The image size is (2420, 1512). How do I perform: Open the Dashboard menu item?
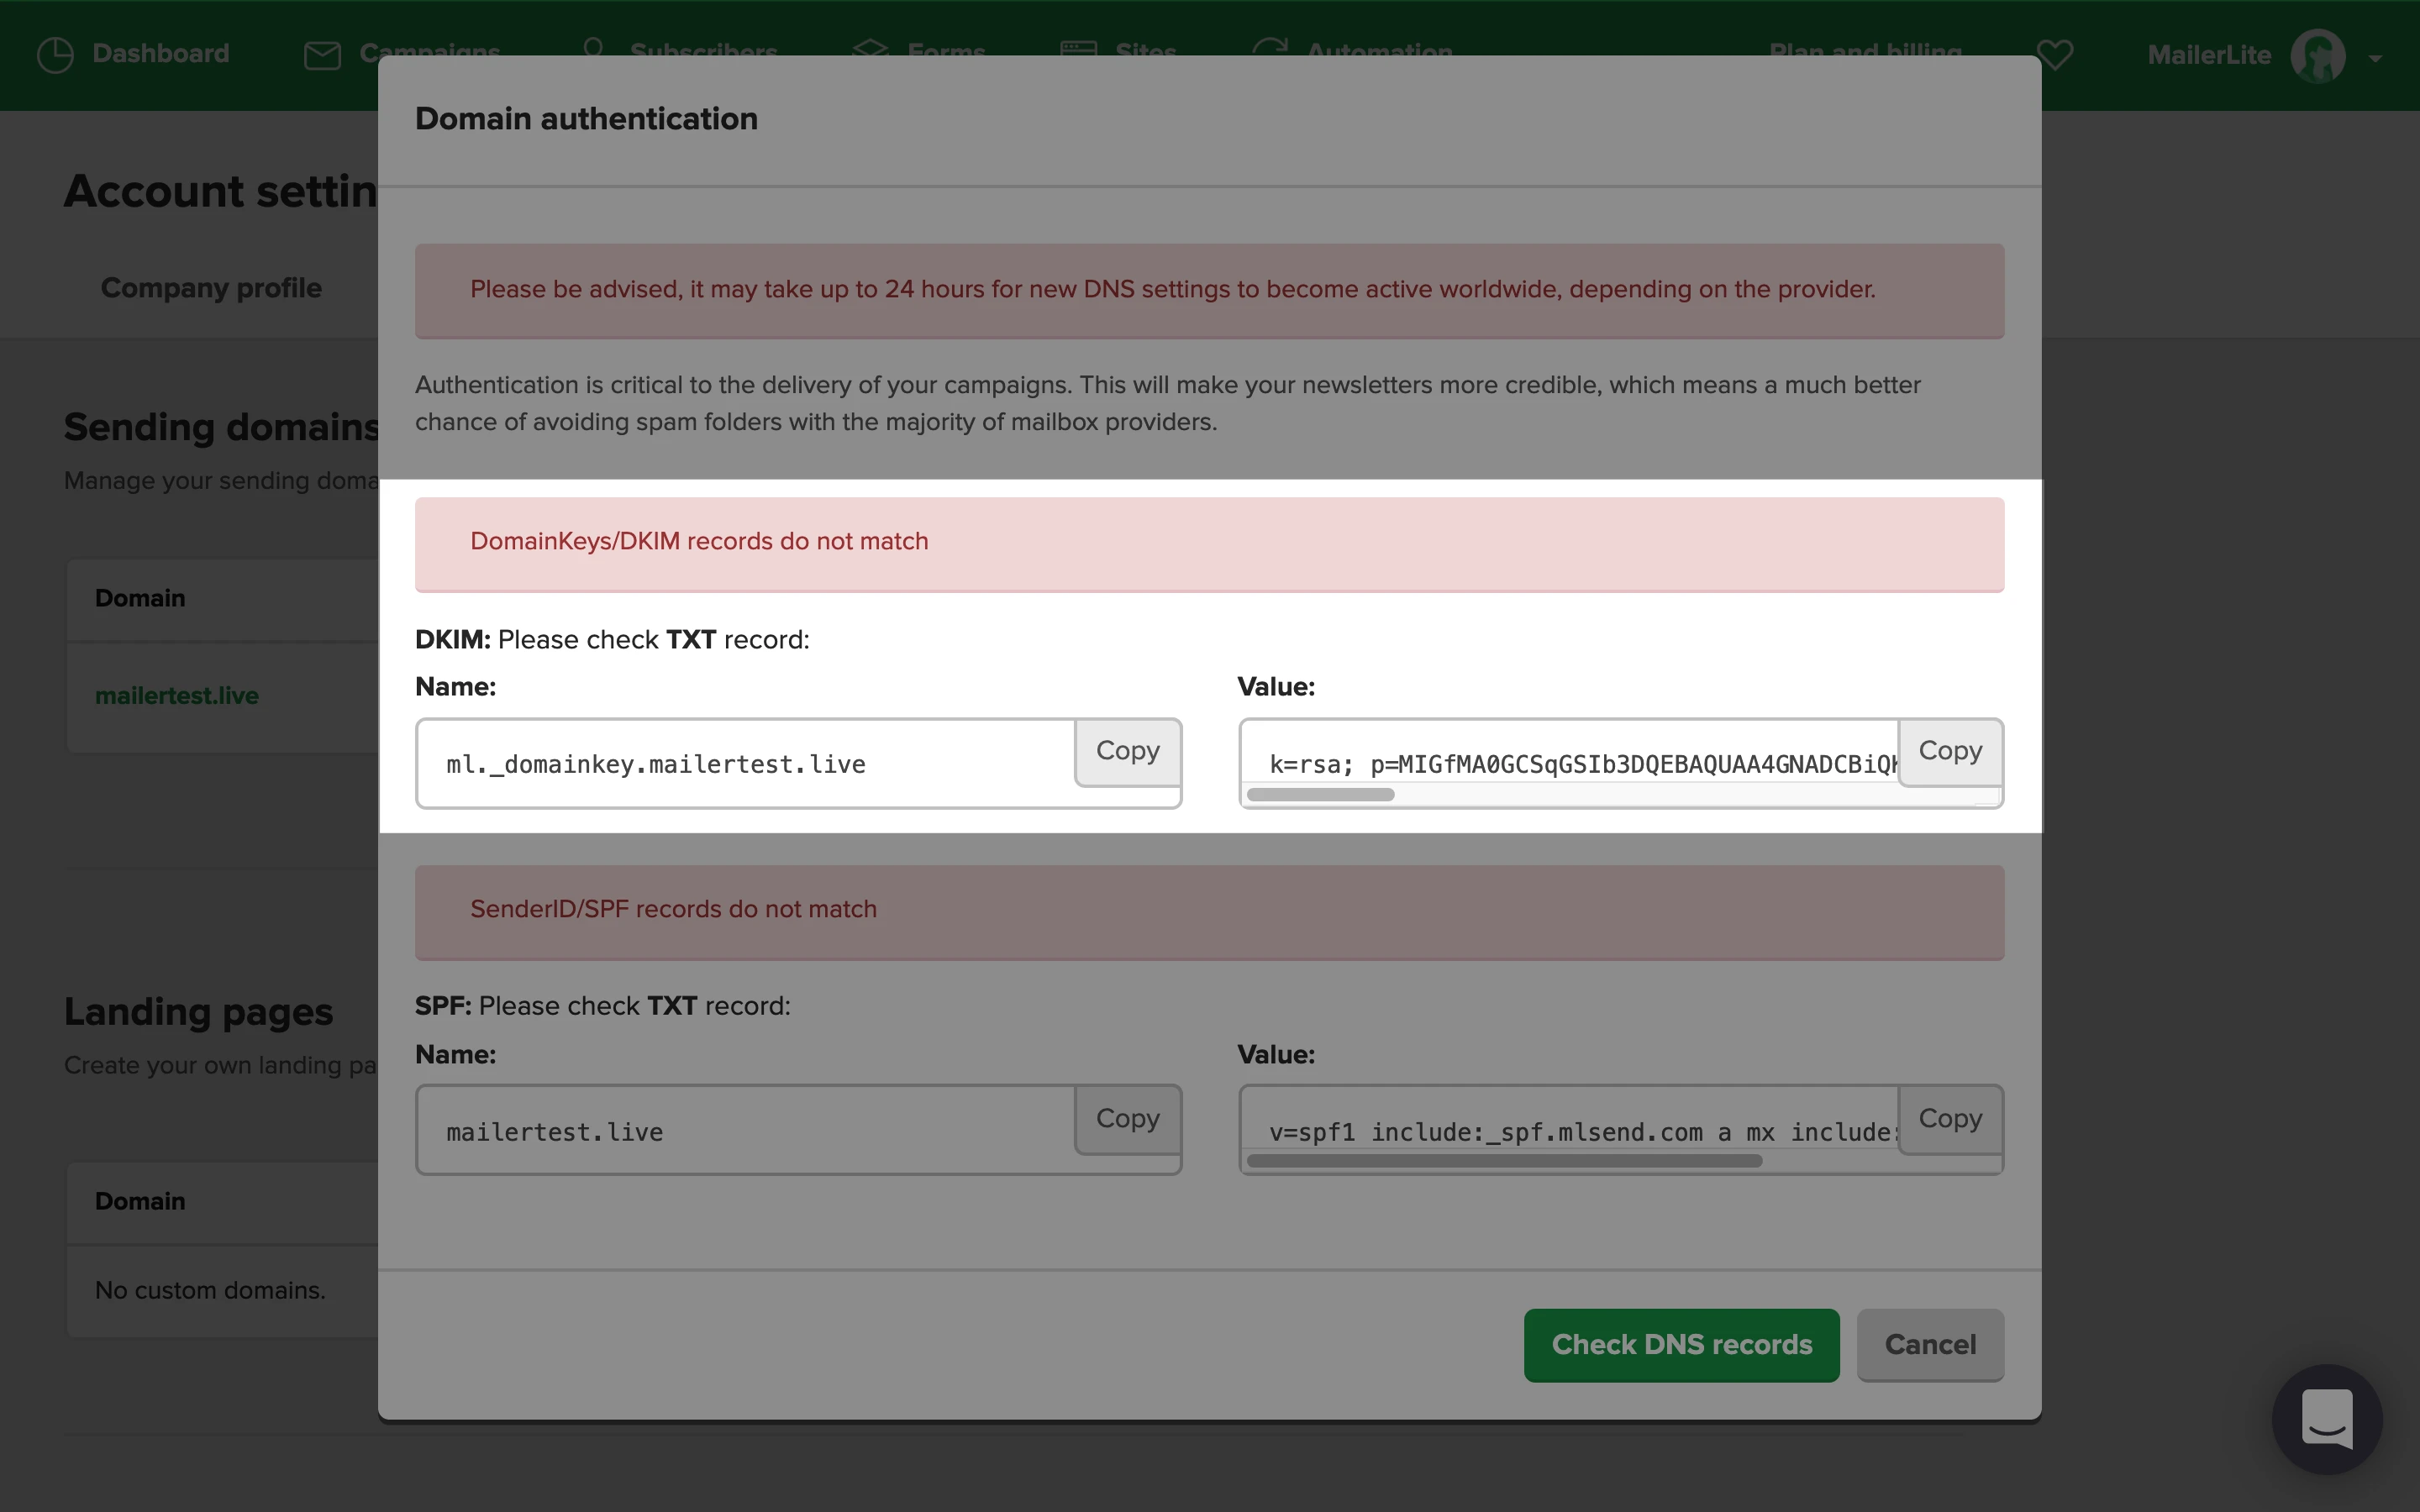160,53
